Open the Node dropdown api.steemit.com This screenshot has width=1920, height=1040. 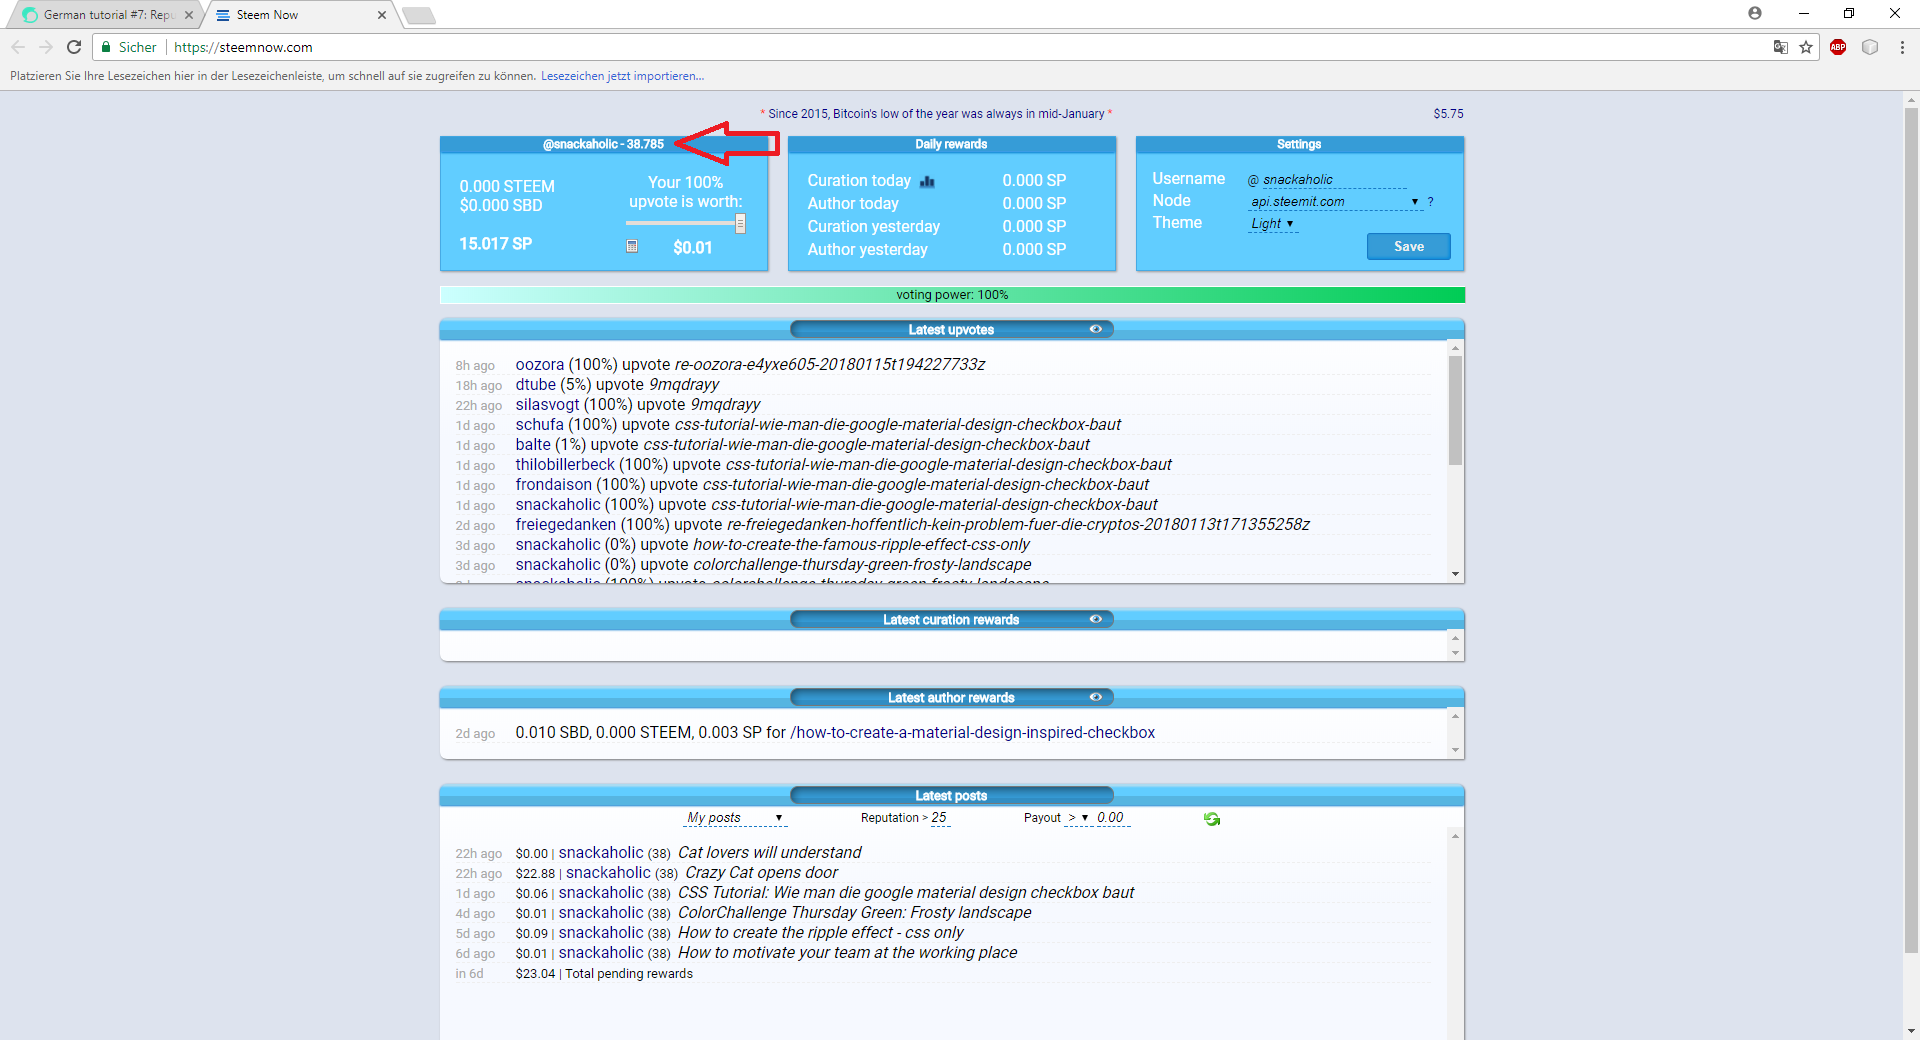pyautogui.click(x=1335, y=202)
